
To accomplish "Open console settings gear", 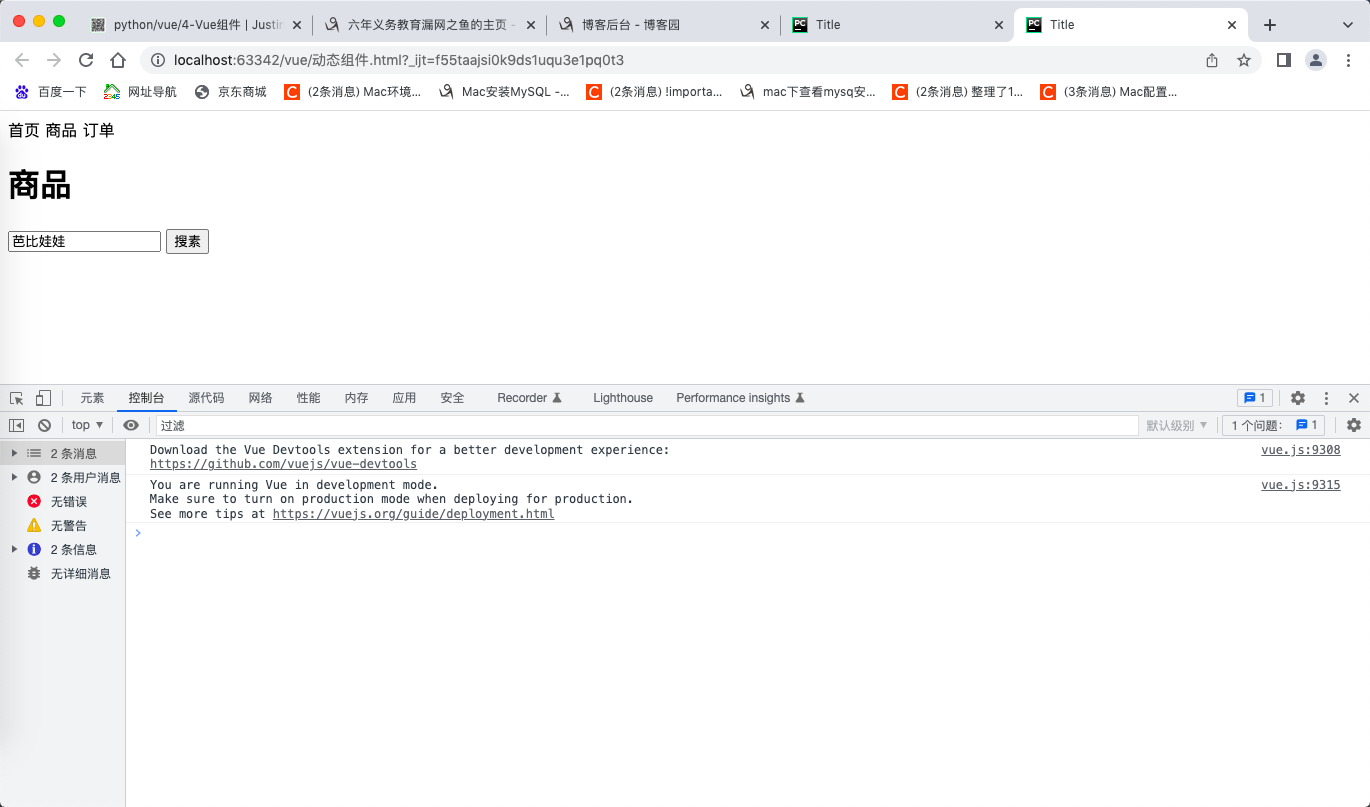I will pyautogui.click(x=1354, y=425).
